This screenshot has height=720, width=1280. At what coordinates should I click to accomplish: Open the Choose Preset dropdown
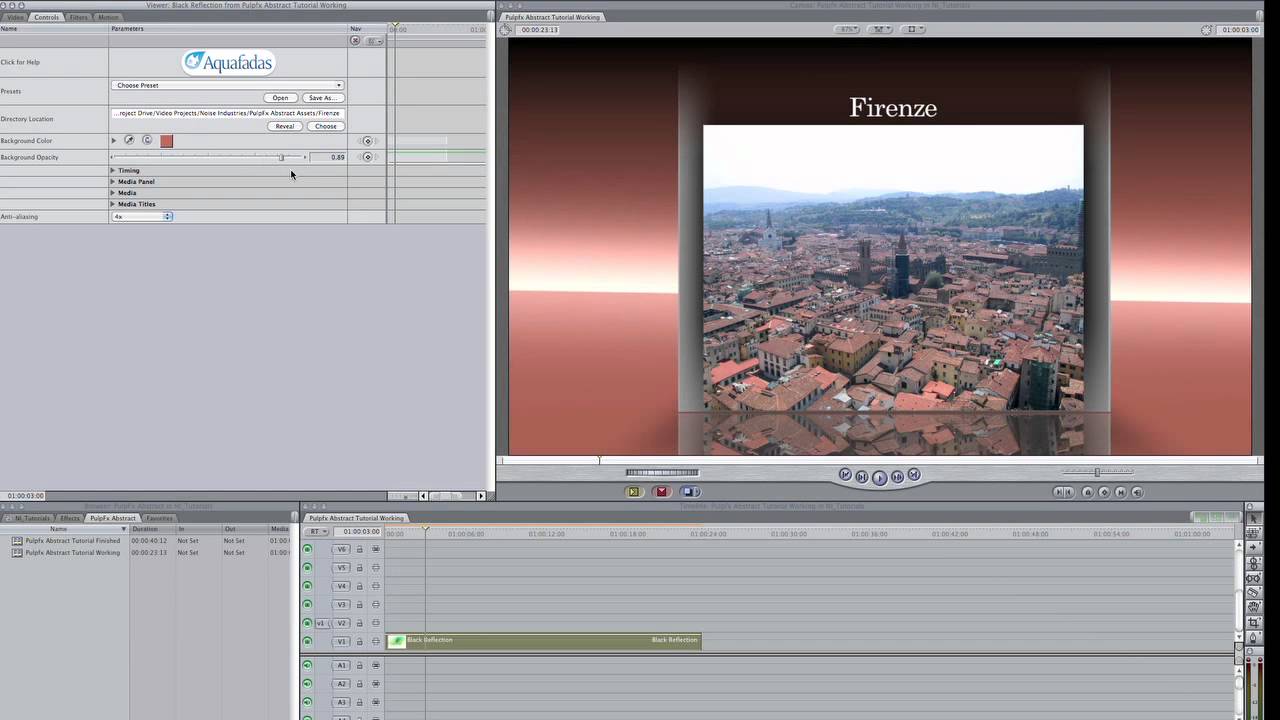[228, 85]
